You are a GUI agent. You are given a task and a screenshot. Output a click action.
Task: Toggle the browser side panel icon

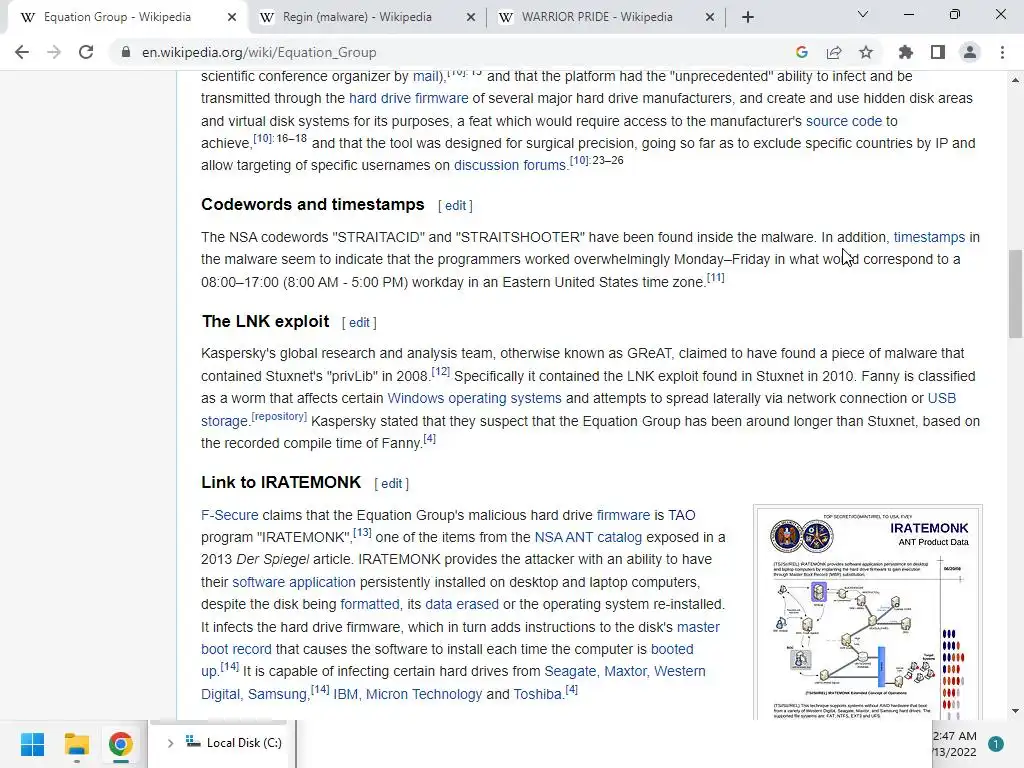(938, 52)
